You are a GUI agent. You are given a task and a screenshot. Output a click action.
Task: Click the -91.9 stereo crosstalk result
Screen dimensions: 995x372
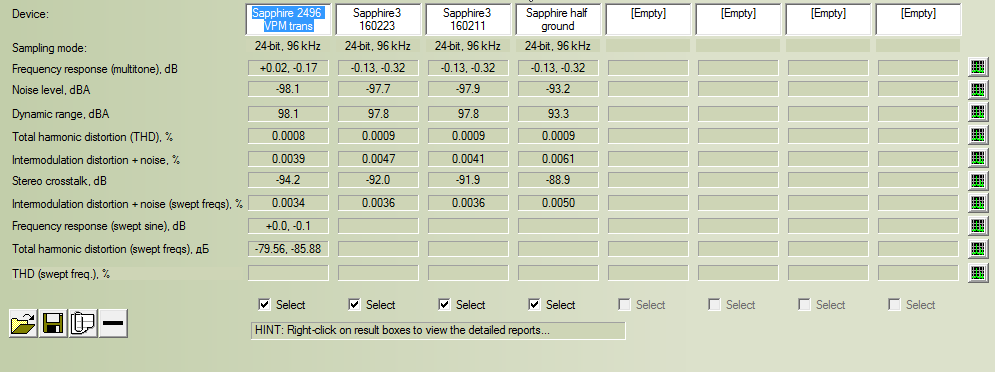(468, 180)
